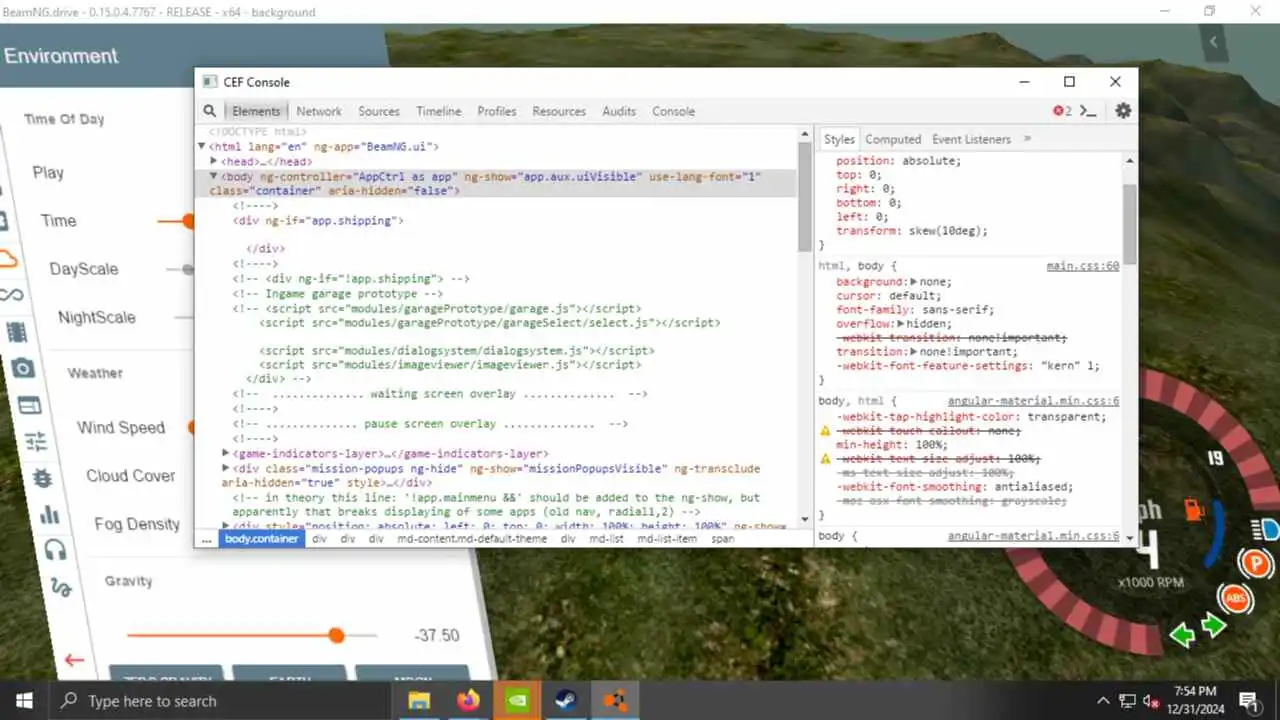
Task: Collapse the body ng-controller node
Action: (213, 176)
